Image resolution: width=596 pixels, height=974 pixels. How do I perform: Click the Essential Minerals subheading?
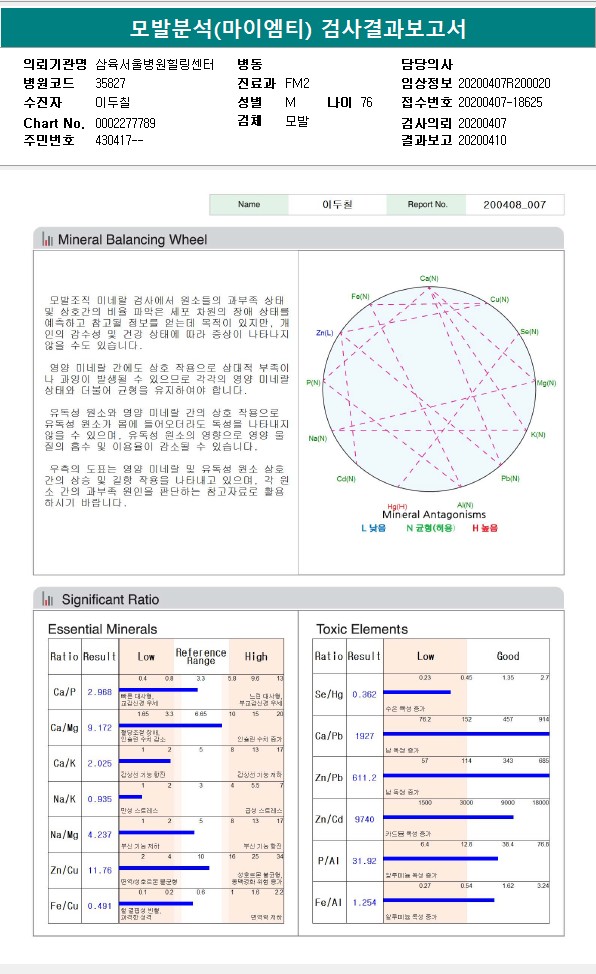pos(103,629)
